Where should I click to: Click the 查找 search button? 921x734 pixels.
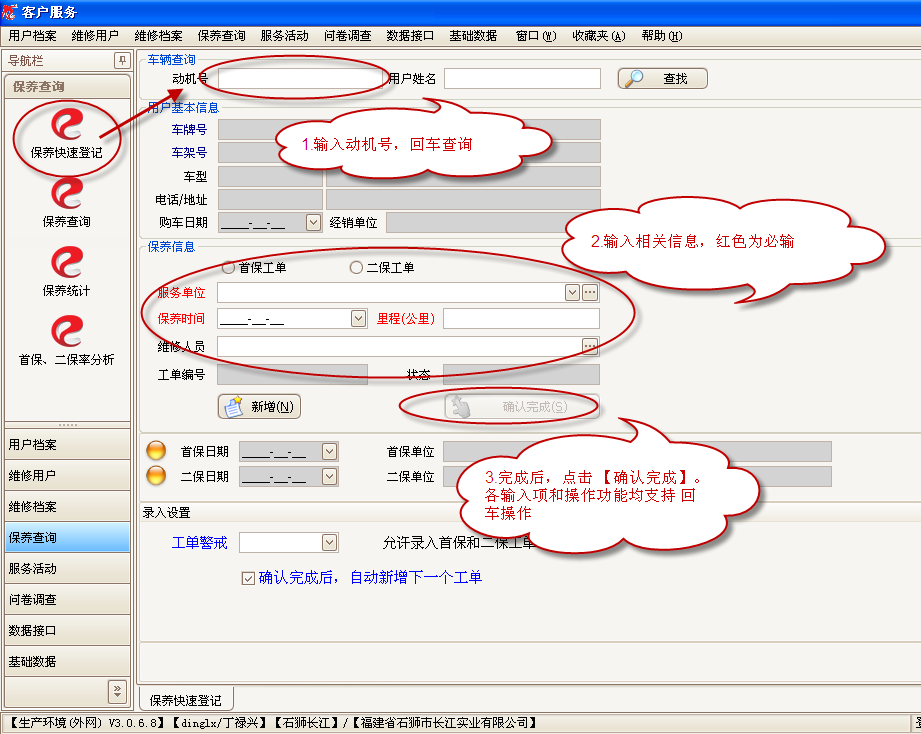662,78
